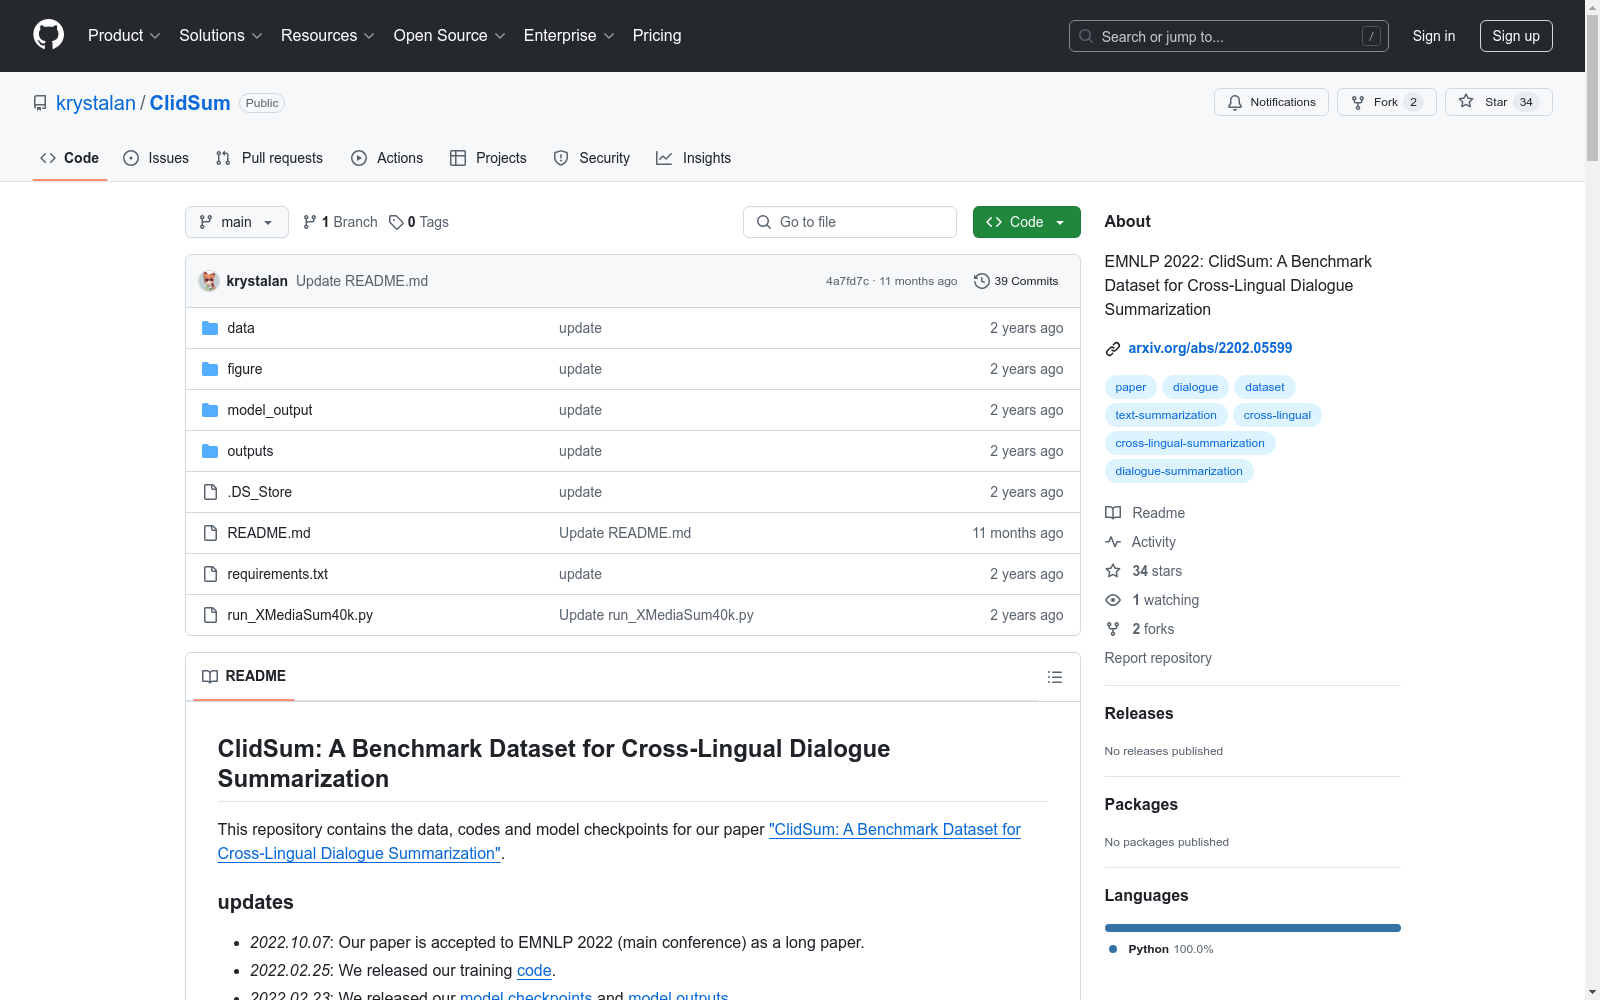Click the Notifications bell button

click(1271, 102)
